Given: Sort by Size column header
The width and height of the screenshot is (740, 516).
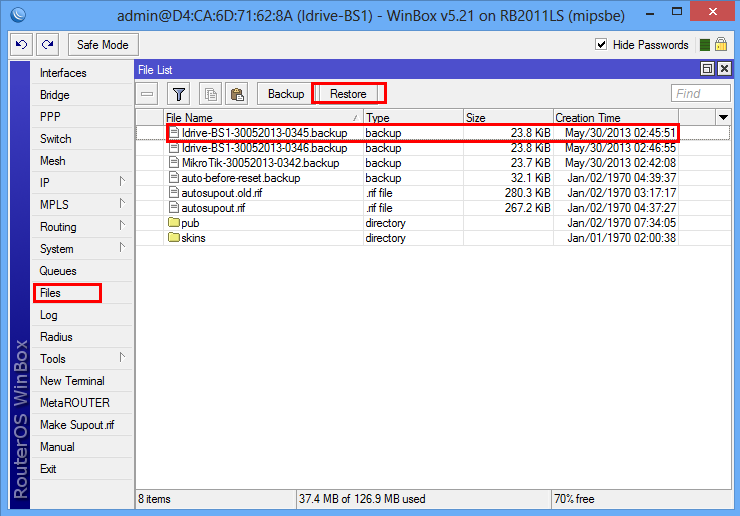Looking at the screenshot, I should [x=508, y=118].
